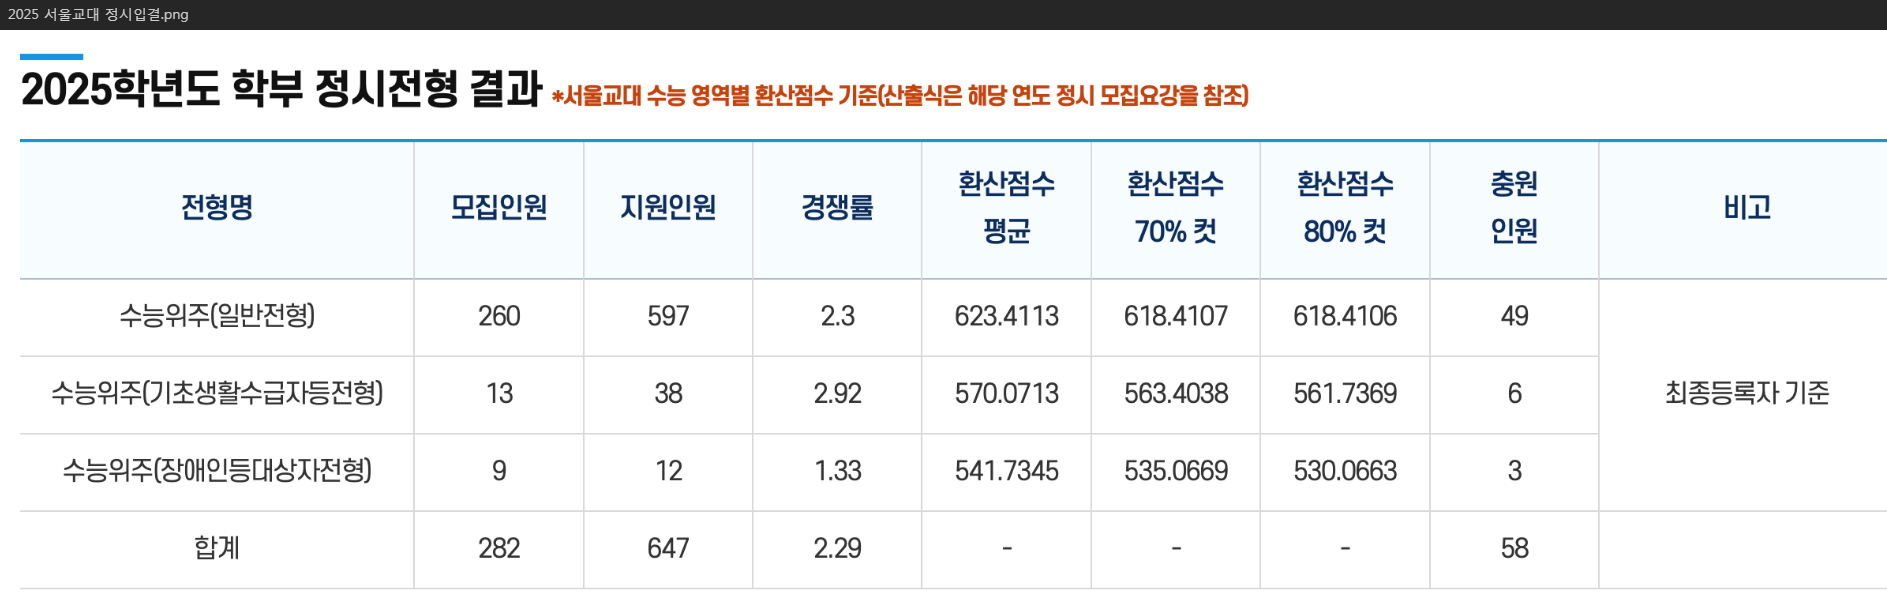Click the 563.4038 cell

[x=1176, y=393]
